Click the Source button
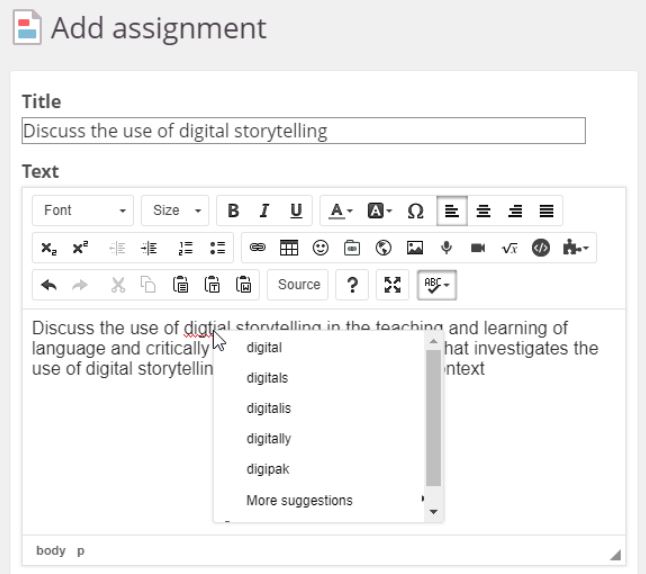The image size is (646, 574). [299, 285]
